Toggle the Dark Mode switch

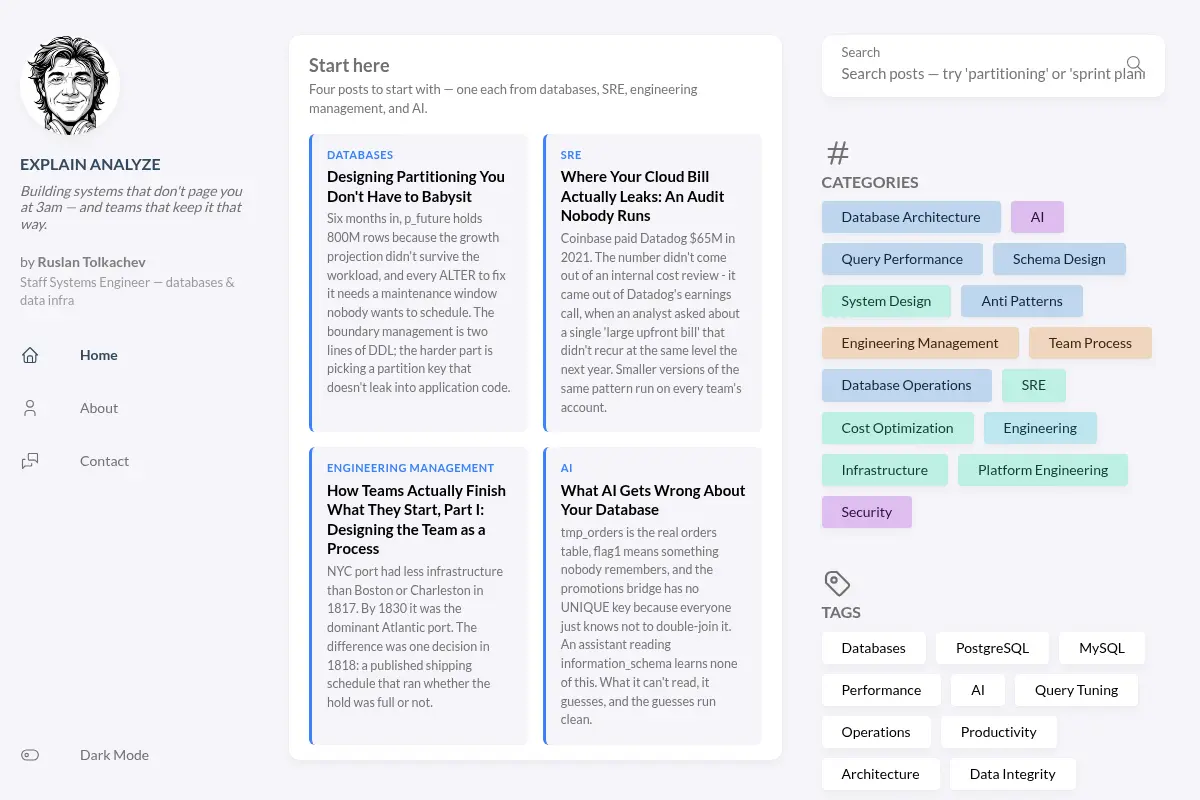coord(30,755)
